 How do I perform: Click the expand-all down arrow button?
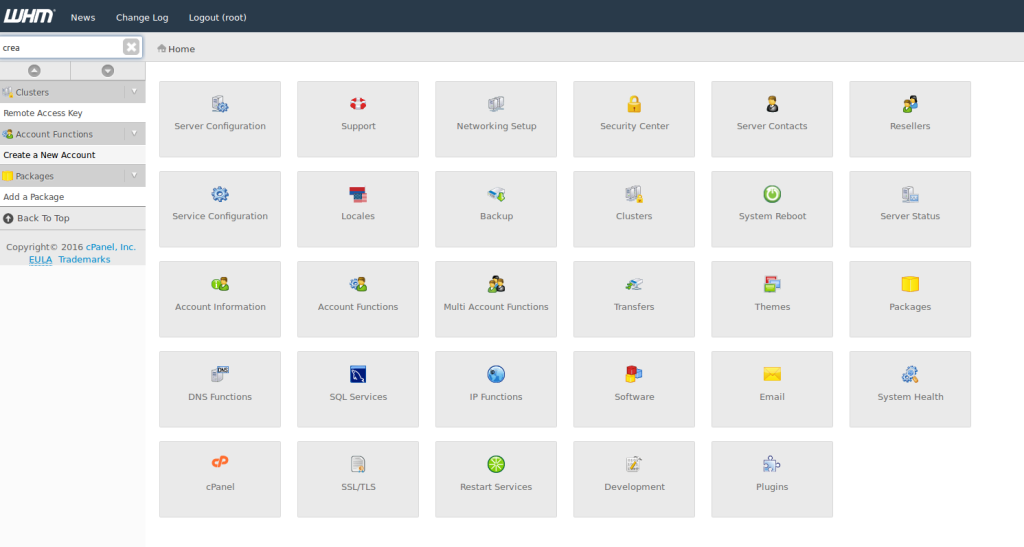click(x=108, y=70)
